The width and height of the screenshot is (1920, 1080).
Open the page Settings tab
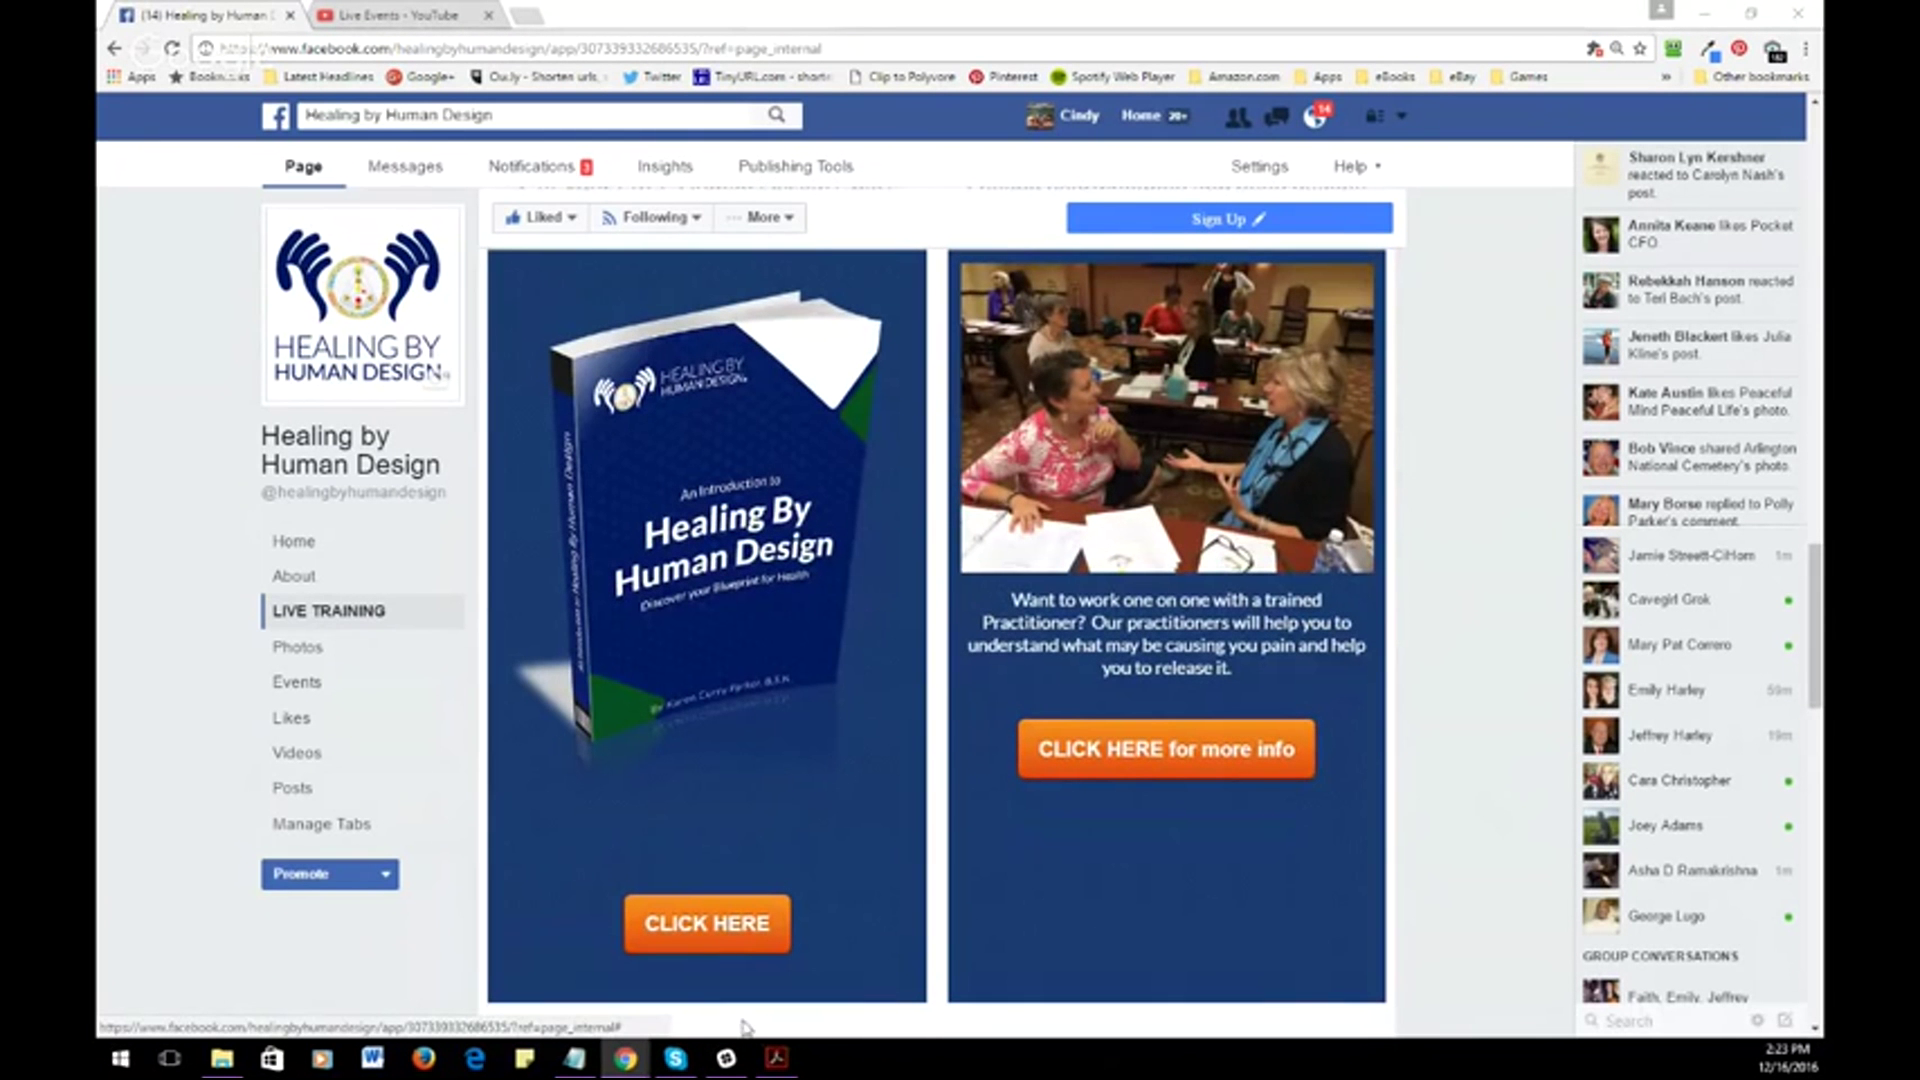coord(1259,166)
